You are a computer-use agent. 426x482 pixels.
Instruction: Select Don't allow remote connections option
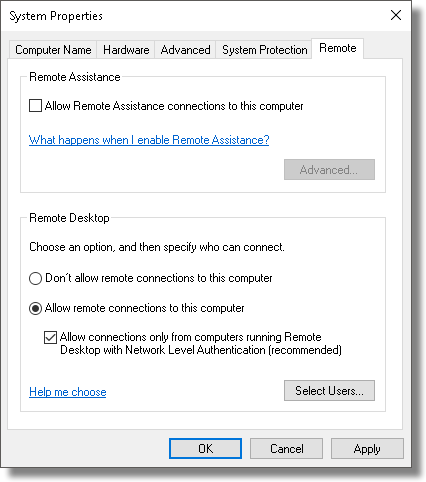tap(35, 278)
